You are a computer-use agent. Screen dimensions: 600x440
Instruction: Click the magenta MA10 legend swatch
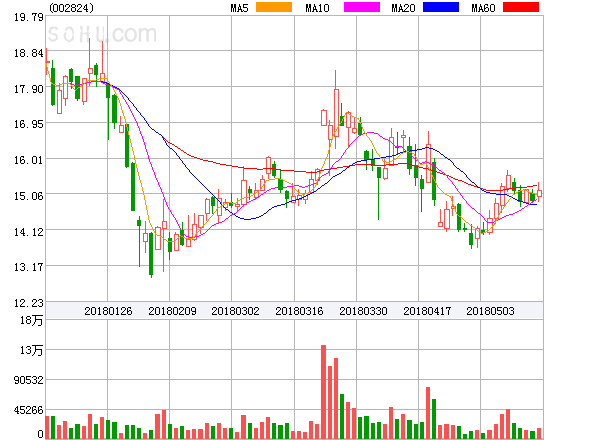(362, 7)
